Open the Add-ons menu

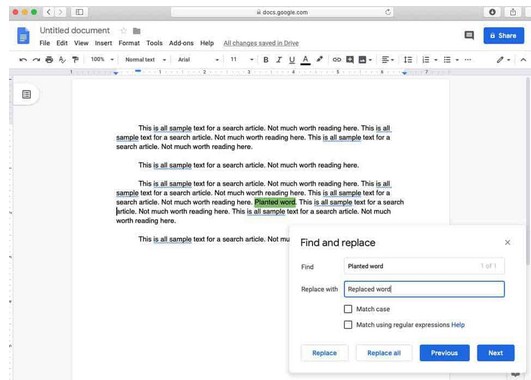point(181,43)
